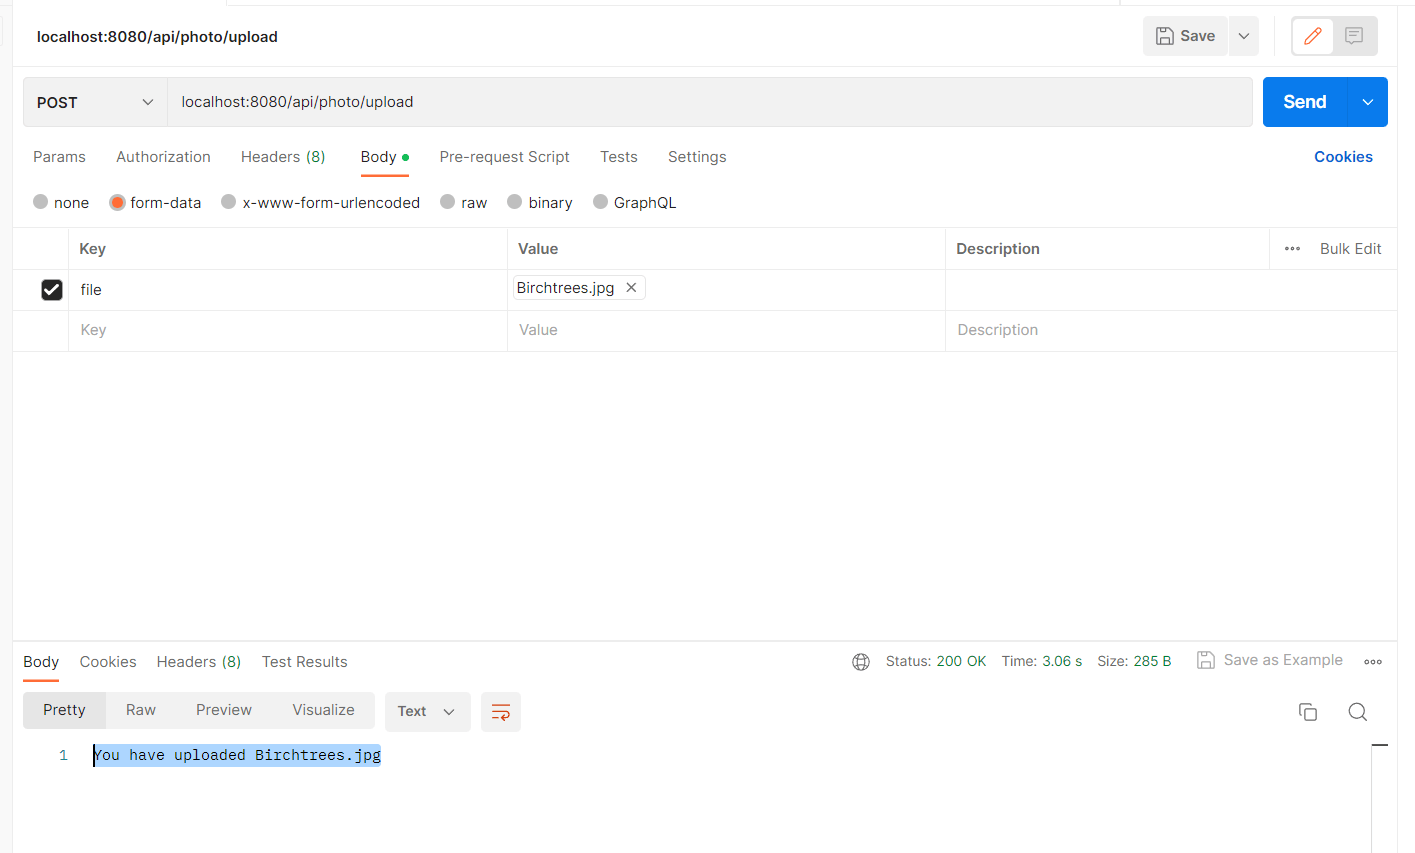
Task: Click line number 1 in response
Action: pos(63,755)
